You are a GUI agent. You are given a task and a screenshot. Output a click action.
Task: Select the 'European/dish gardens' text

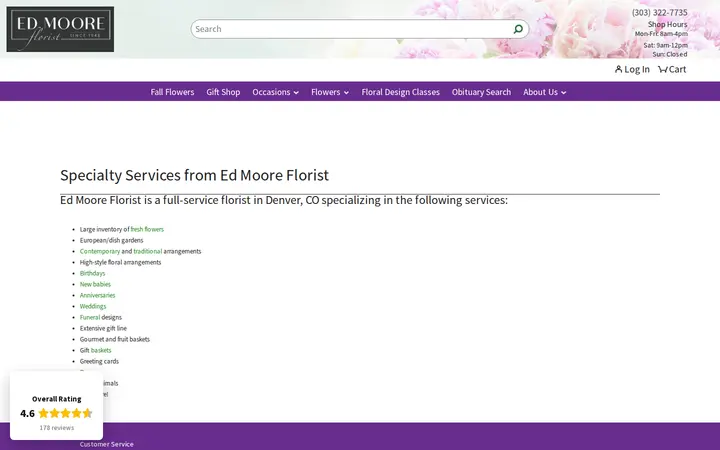tap(112, 240)
